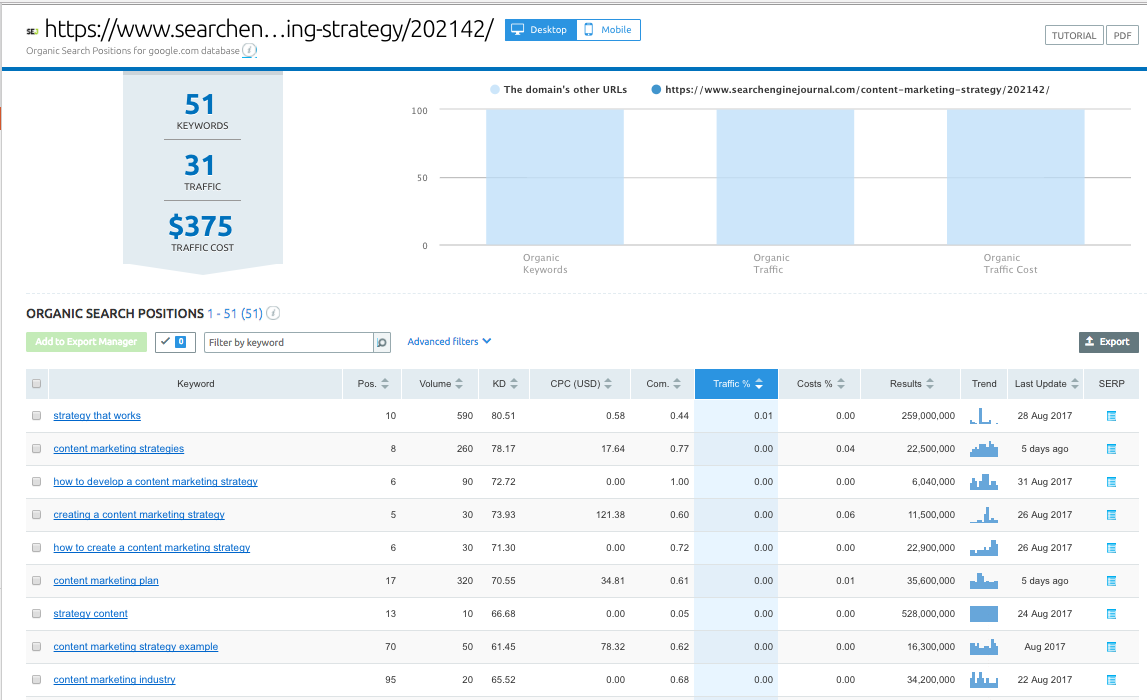This screenshot has height=700, width=1147.
Task: Check the row for "content marketing strategies"
Action: (36, 449)
